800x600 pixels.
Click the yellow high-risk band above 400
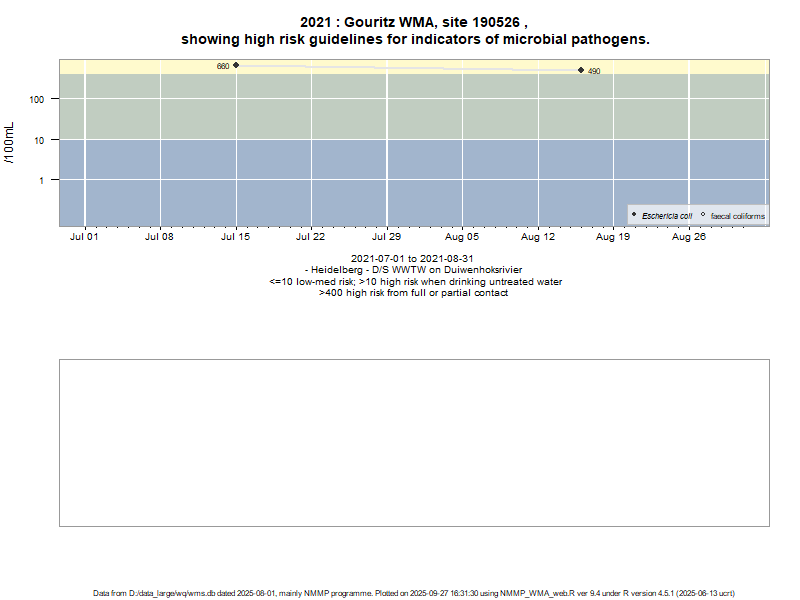[400, 66]
